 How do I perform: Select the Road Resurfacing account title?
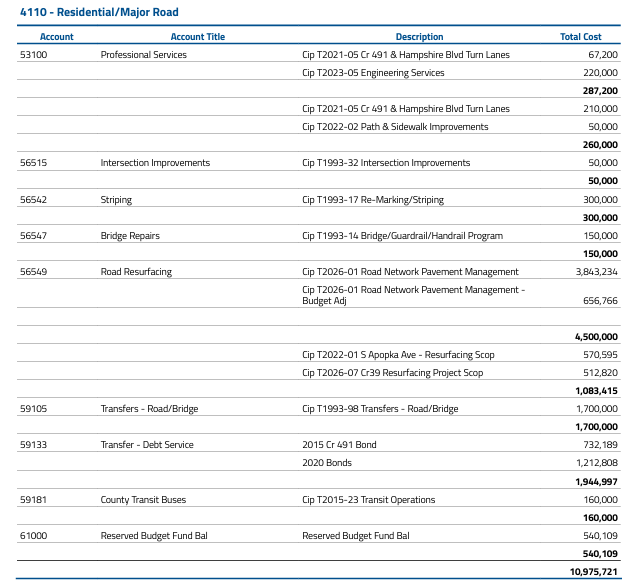136,272
